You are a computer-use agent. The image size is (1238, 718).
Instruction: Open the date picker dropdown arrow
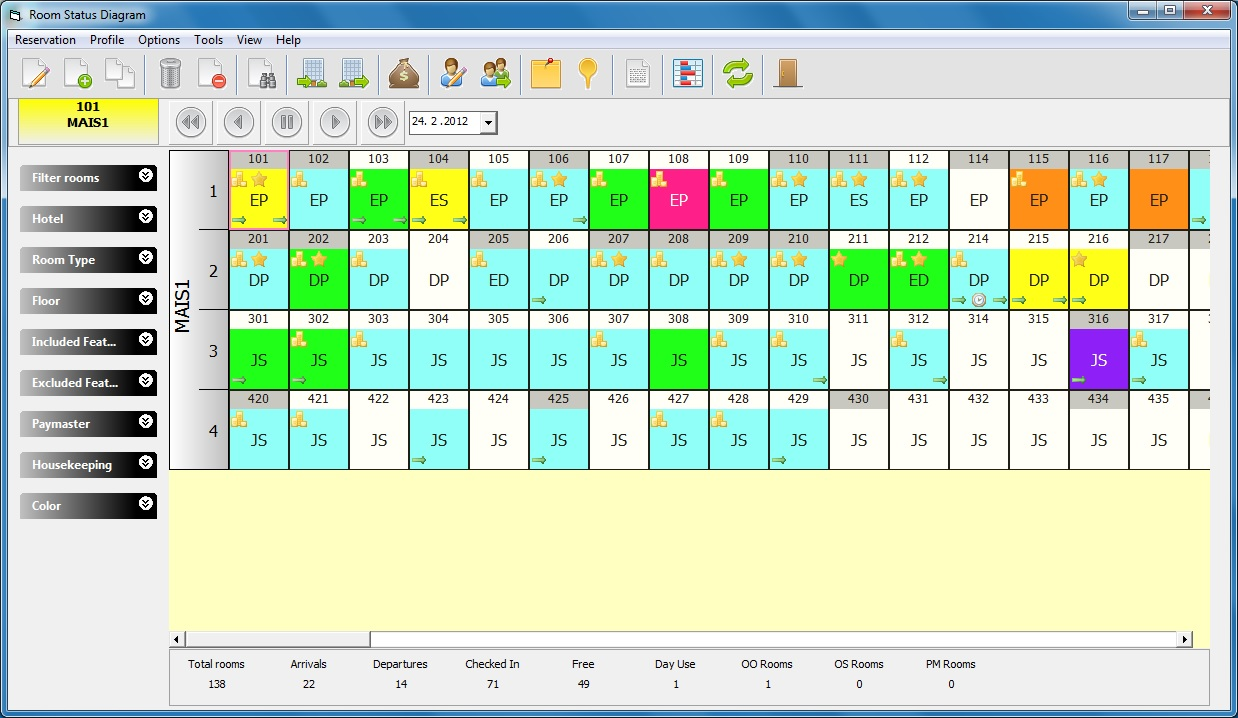488,123
